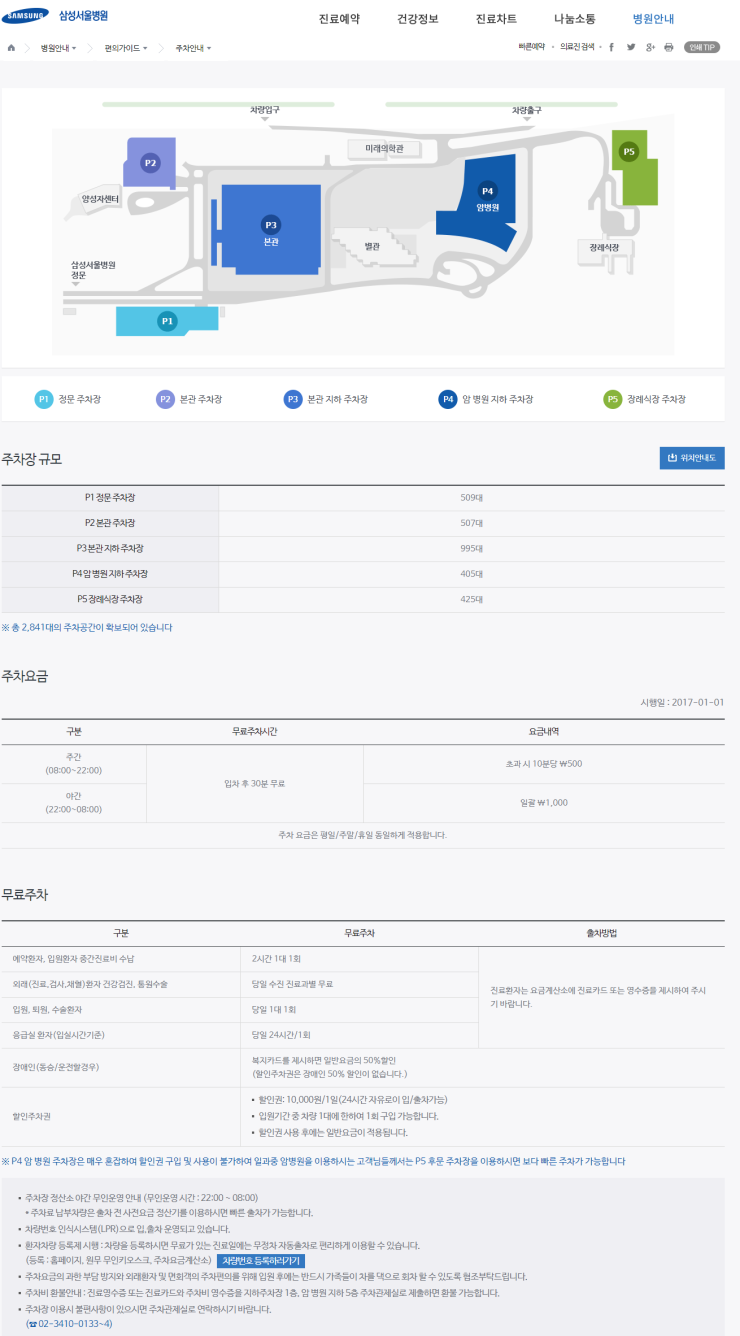Viewport: 740px width, 1336px height.
Task: Click the P2 본관 주차장 table row label
Action: [x=110, y=523]
